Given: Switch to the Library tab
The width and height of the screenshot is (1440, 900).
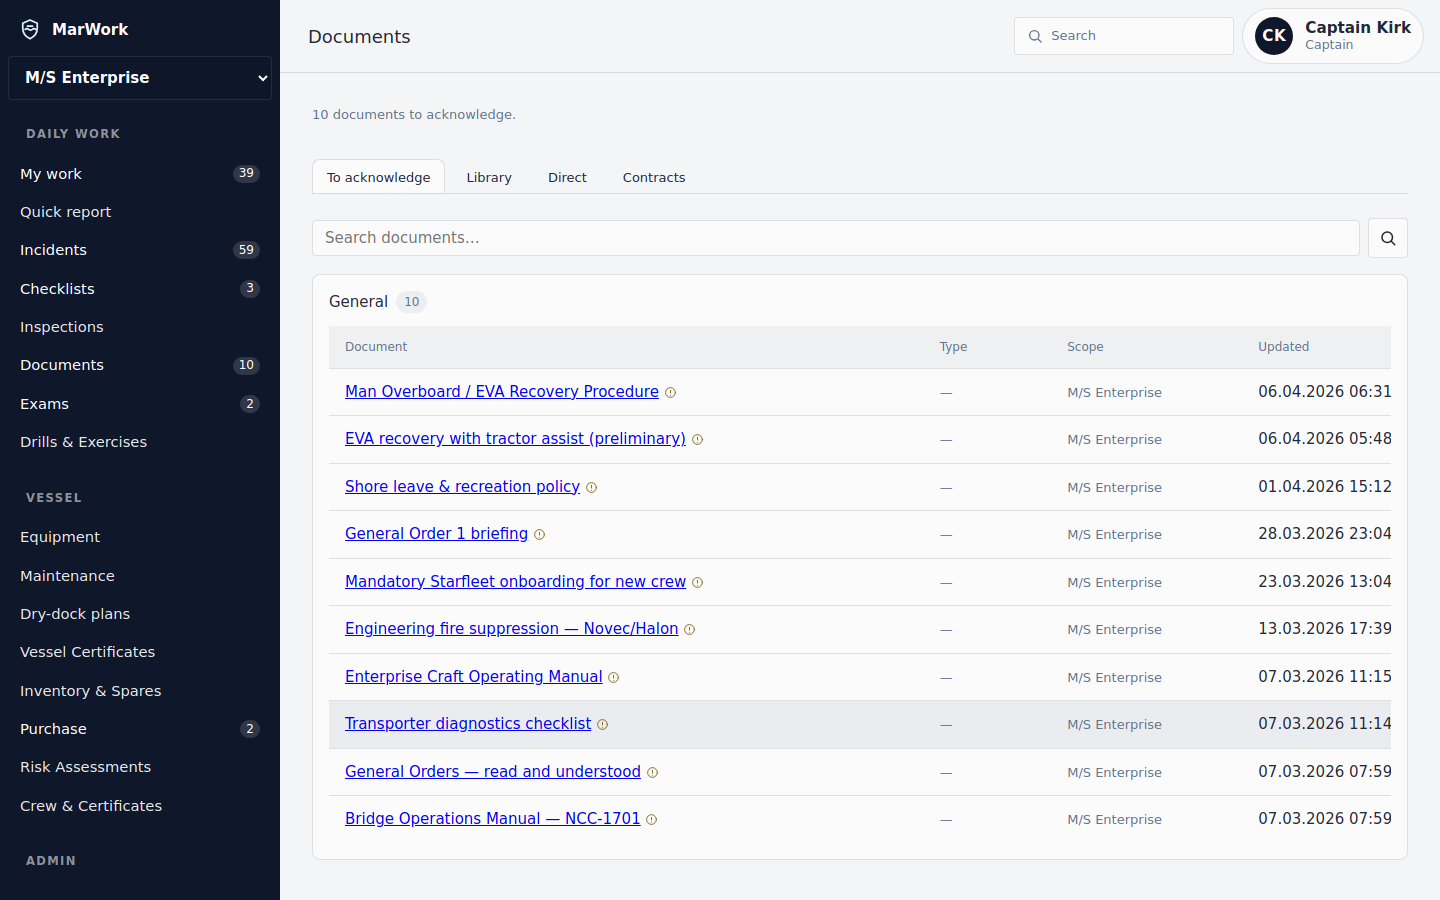Looking at the screenshot, I should click(489, 177).
